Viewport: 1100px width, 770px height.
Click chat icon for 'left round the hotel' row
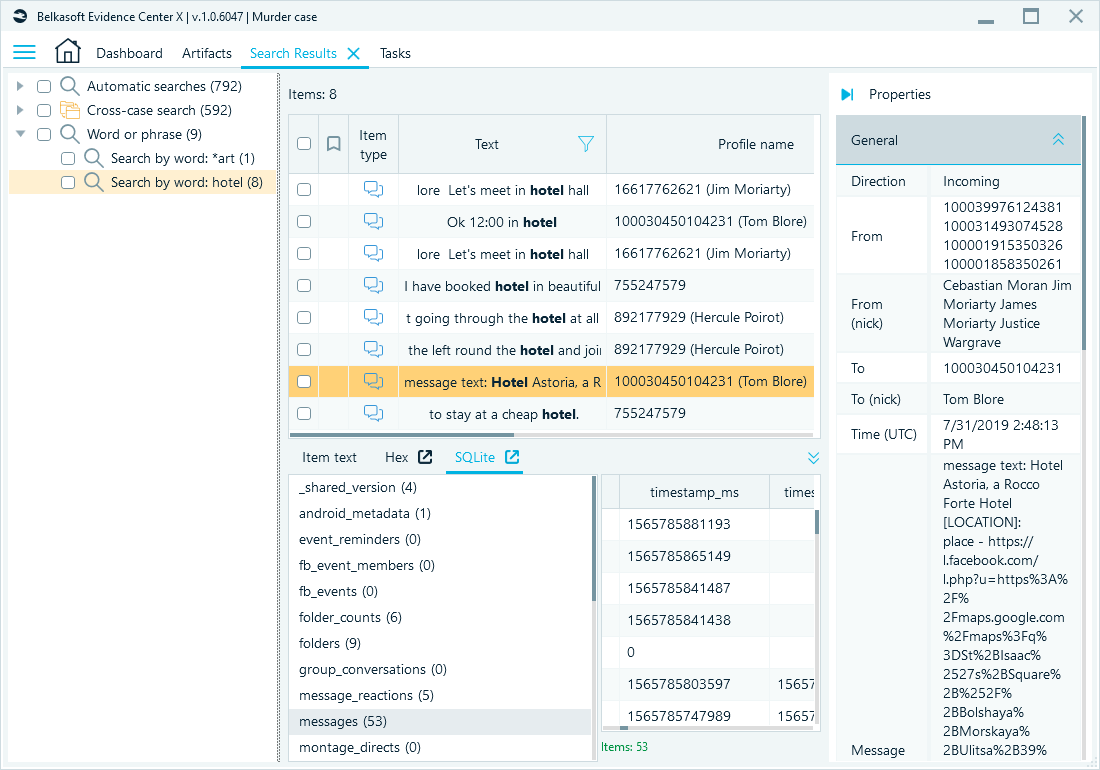(x=373, y=349)
